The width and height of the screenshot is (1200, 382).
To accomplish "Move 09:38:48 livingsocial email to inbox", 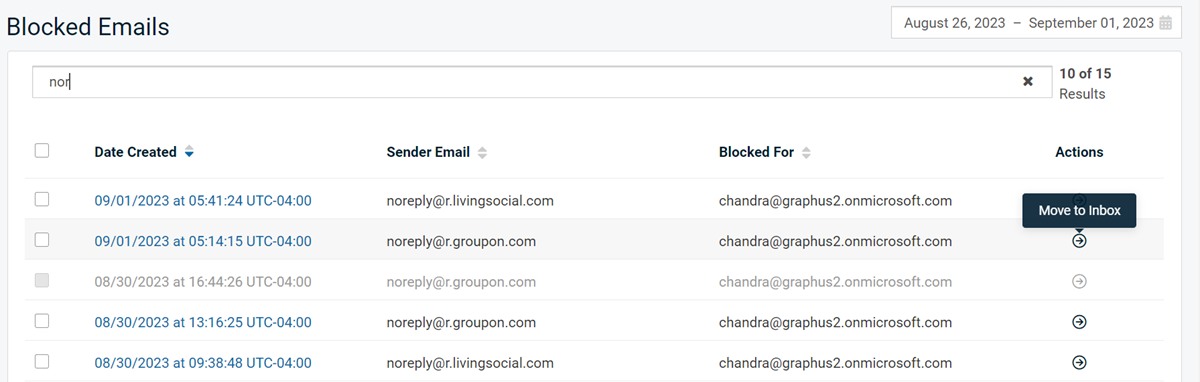I will tap(1079, 362).
